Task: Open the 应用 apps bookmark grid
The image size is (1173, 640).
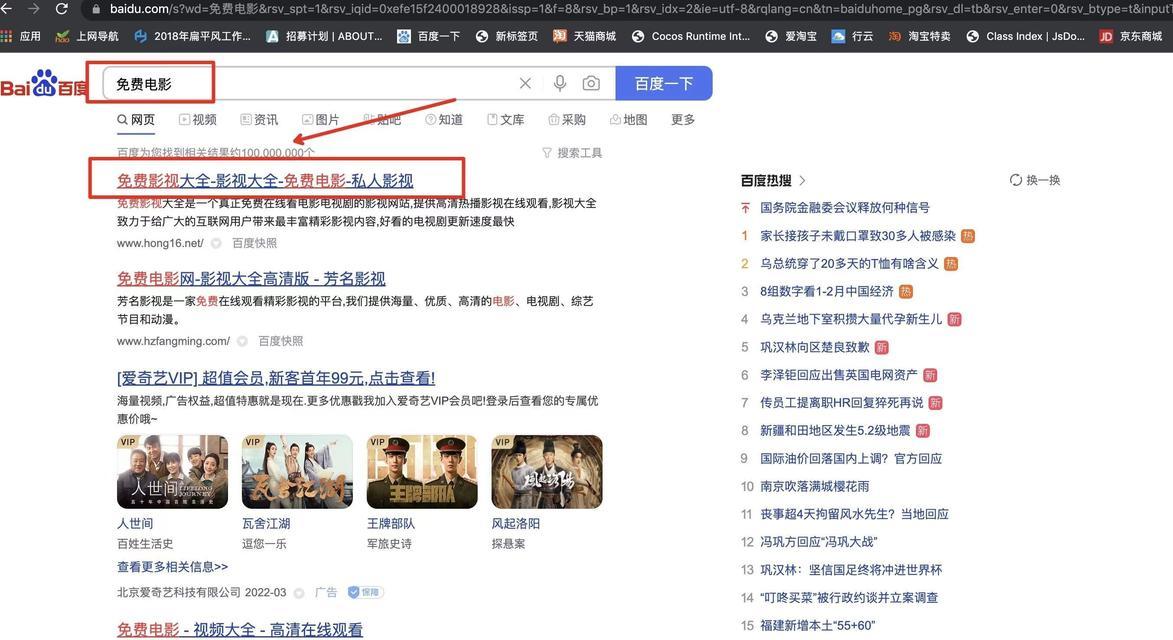Action: [21, 36]
